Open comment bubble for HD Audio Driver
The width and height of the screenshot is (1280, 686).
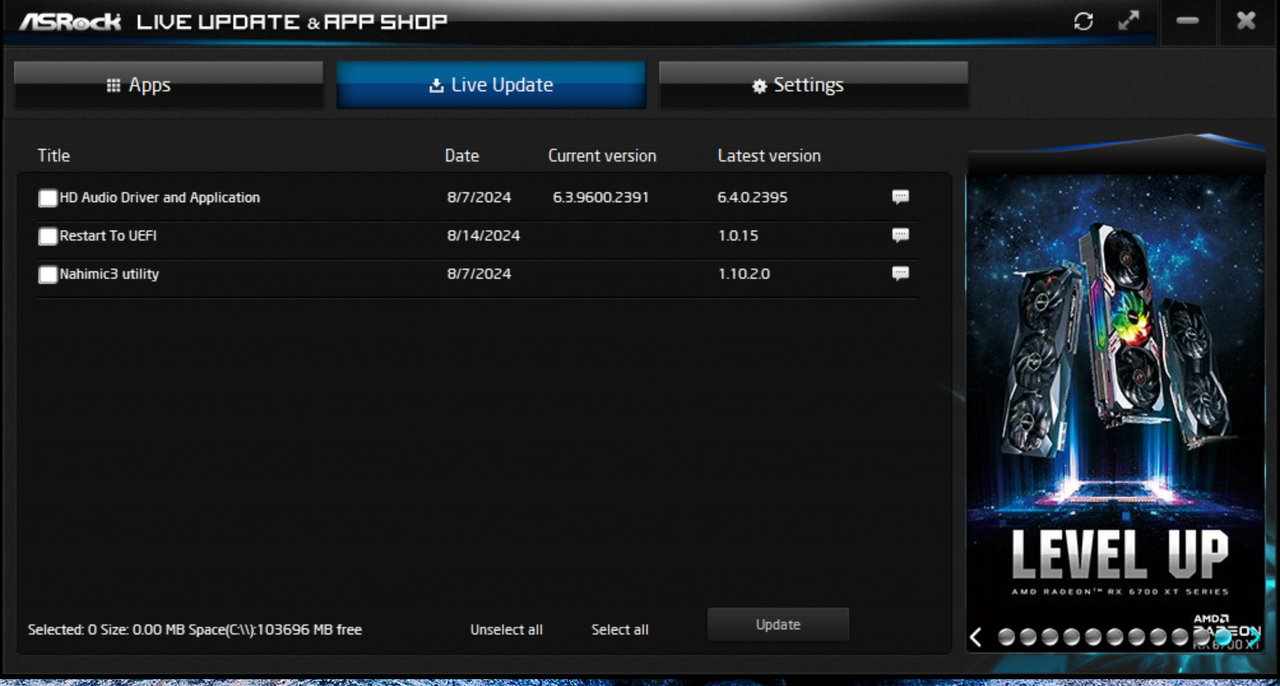[900, 197]
